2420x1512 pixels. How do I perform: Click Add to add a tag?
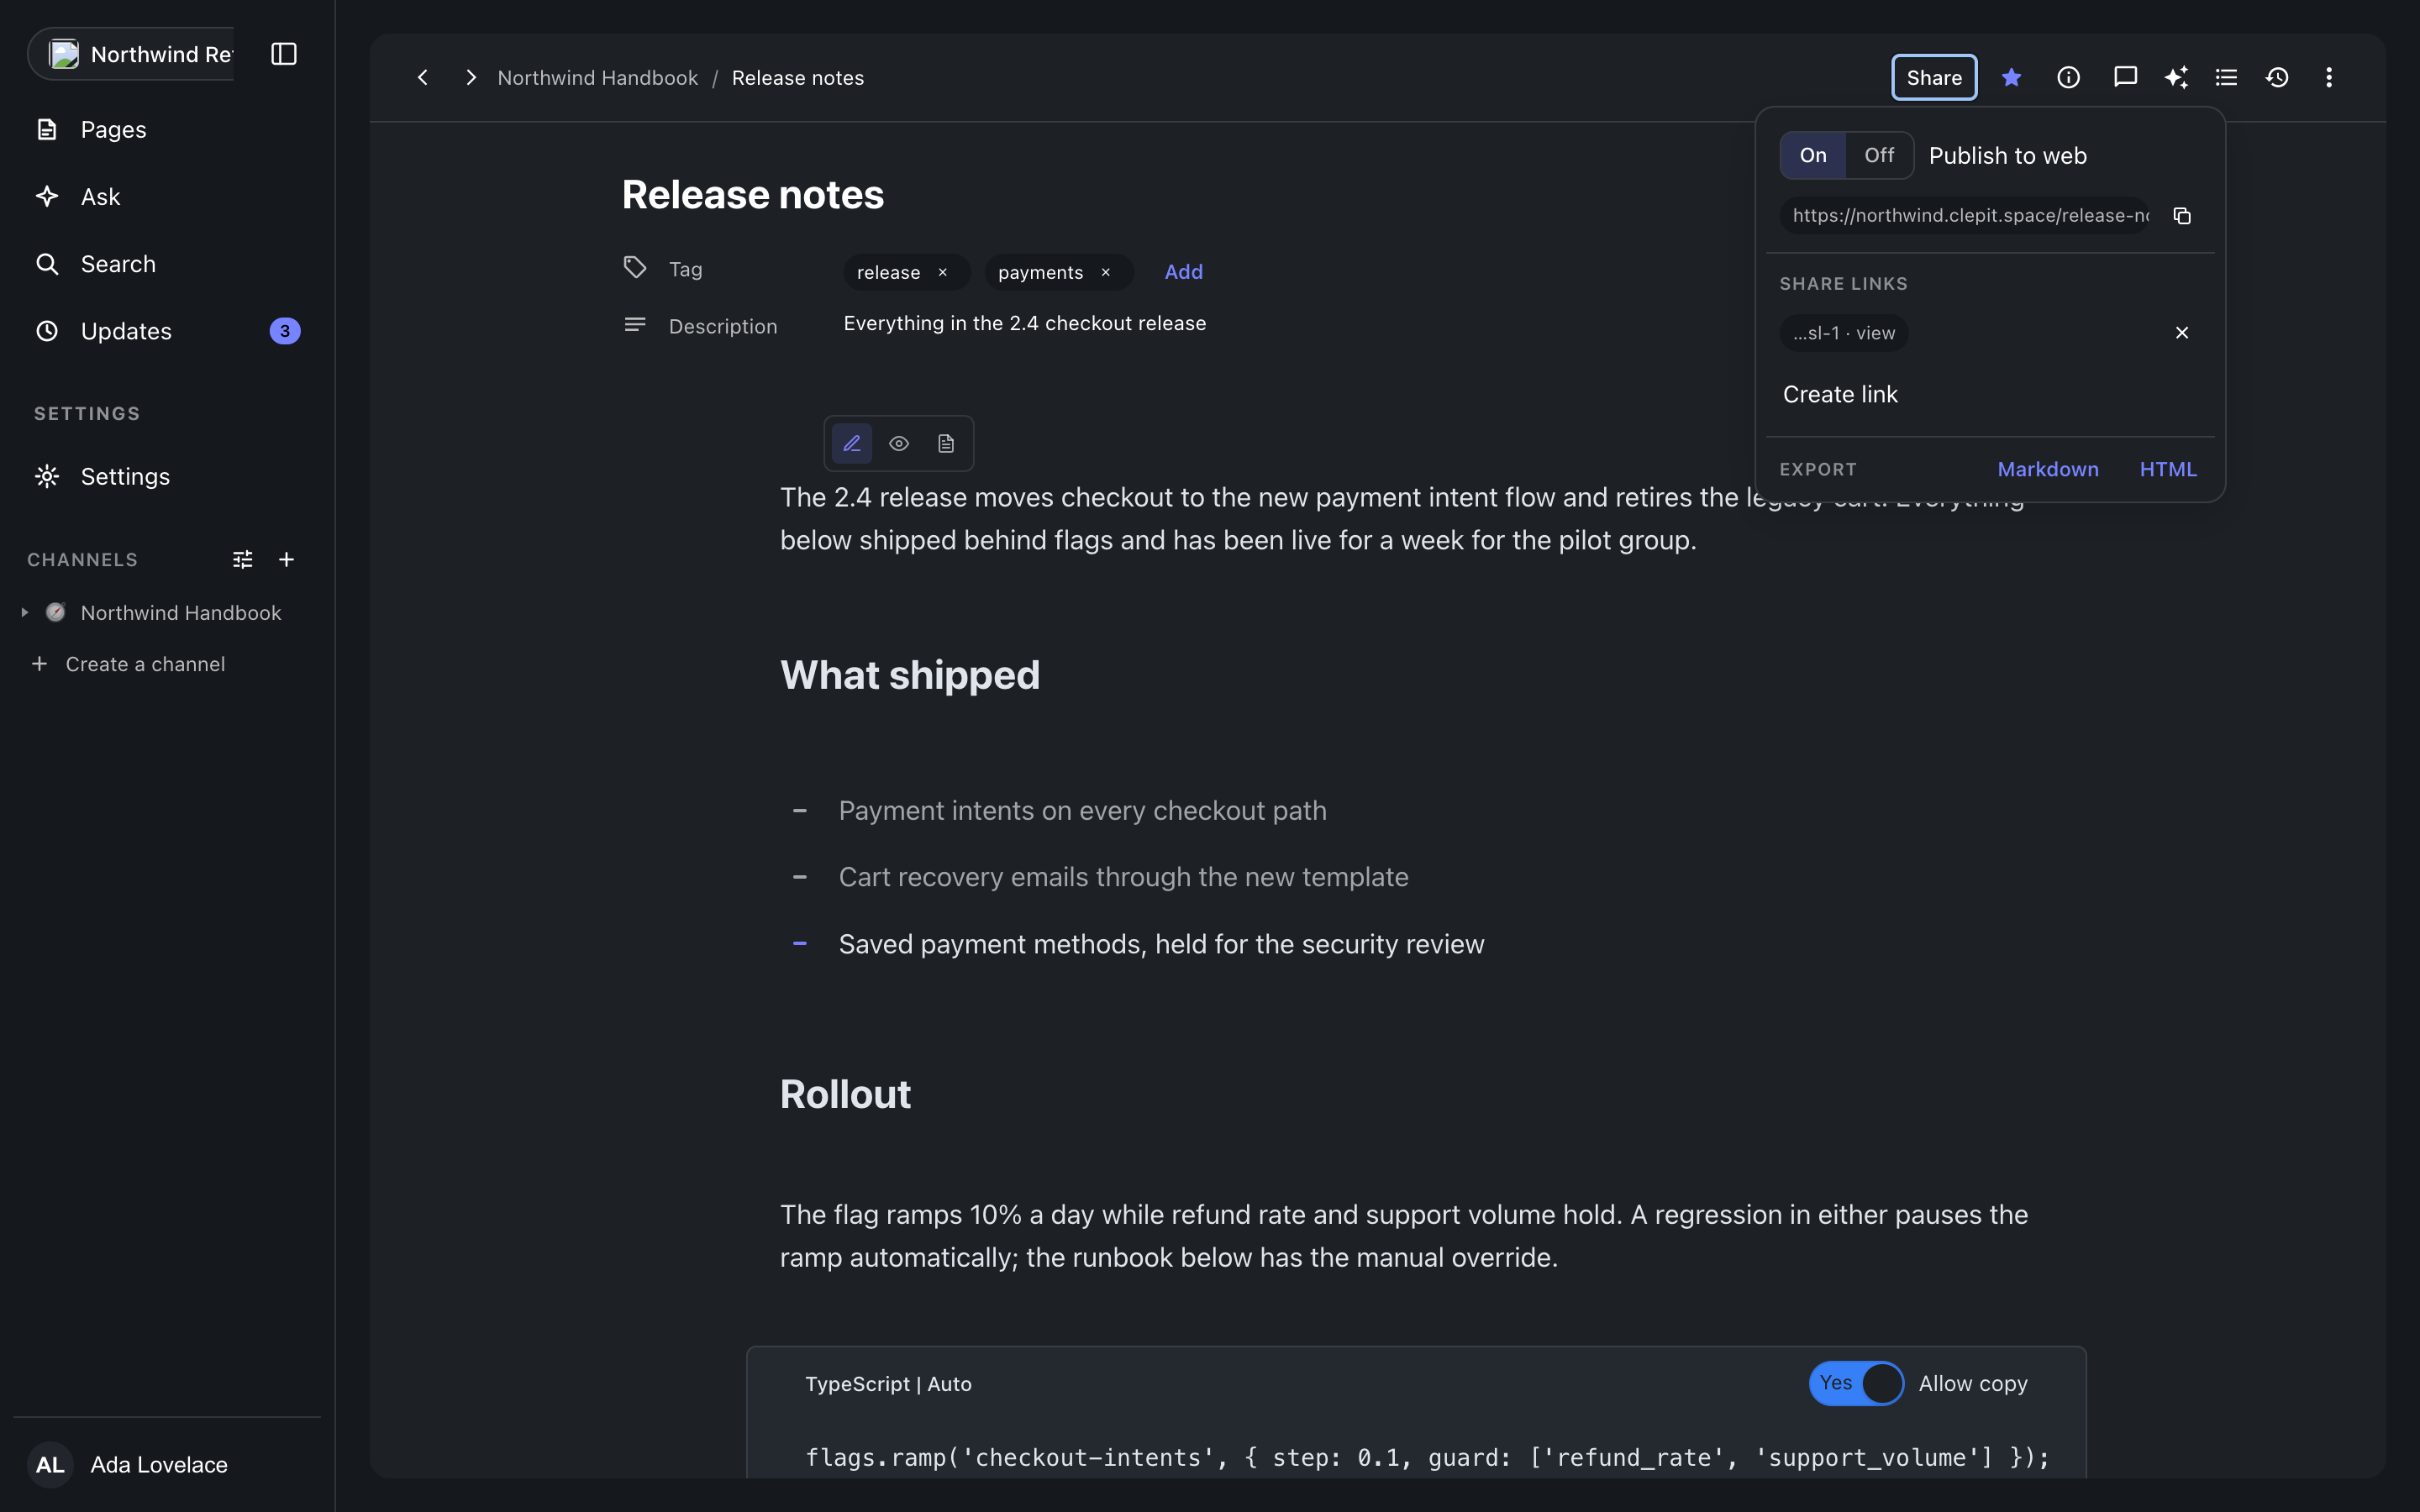pos(1183,272)
